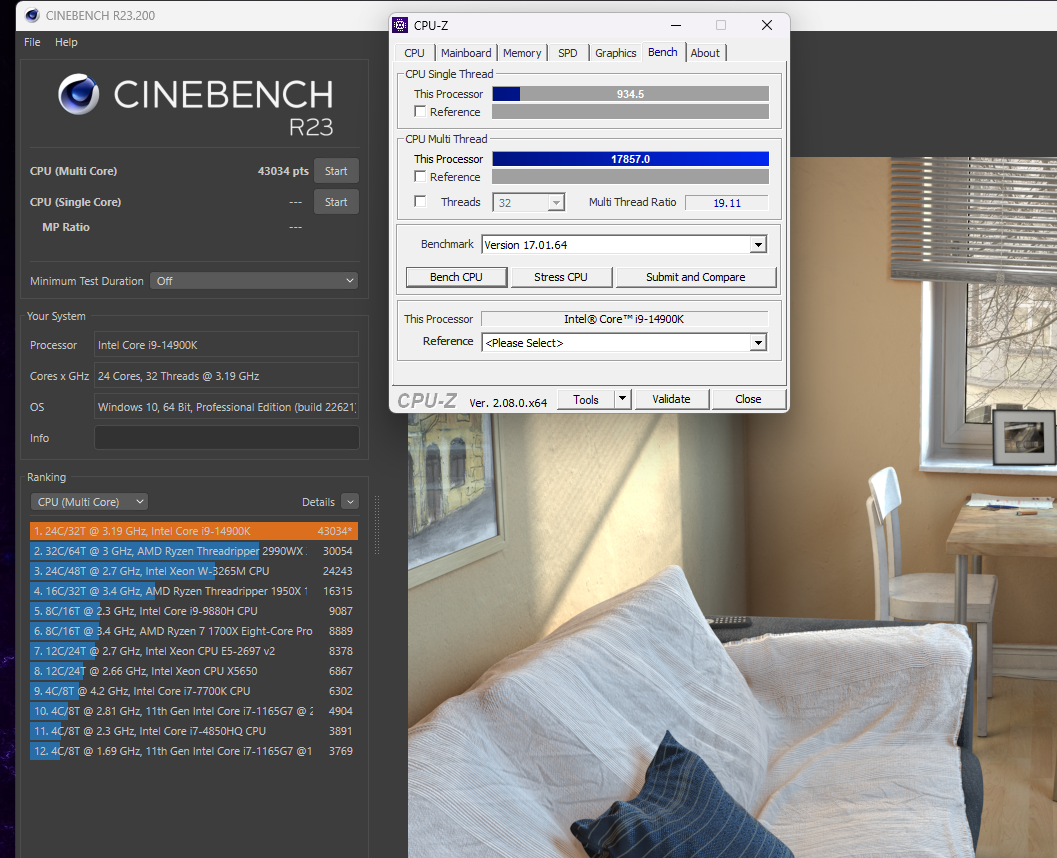The height and width of the screenshot is (858, 1057).
Task: Click the Tools button in CPU-Z
Action: 586,399
